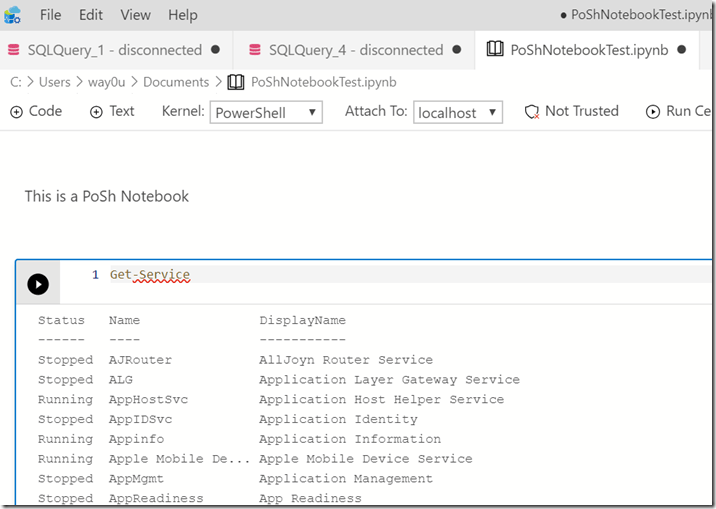The image size is (716, 509).
Task: Click line number 1 in code cell
Action: [x=95, y=275]
